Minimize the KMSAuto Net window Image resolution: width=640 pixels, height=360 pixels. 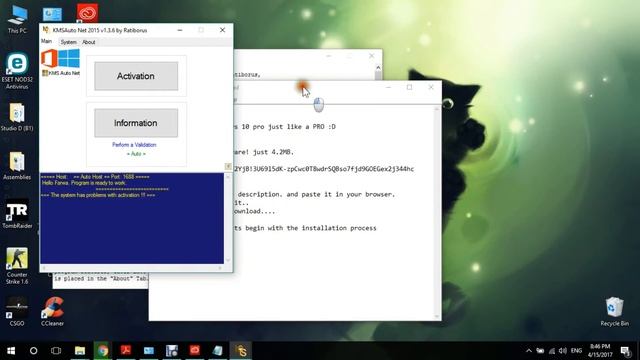point(180,30)
